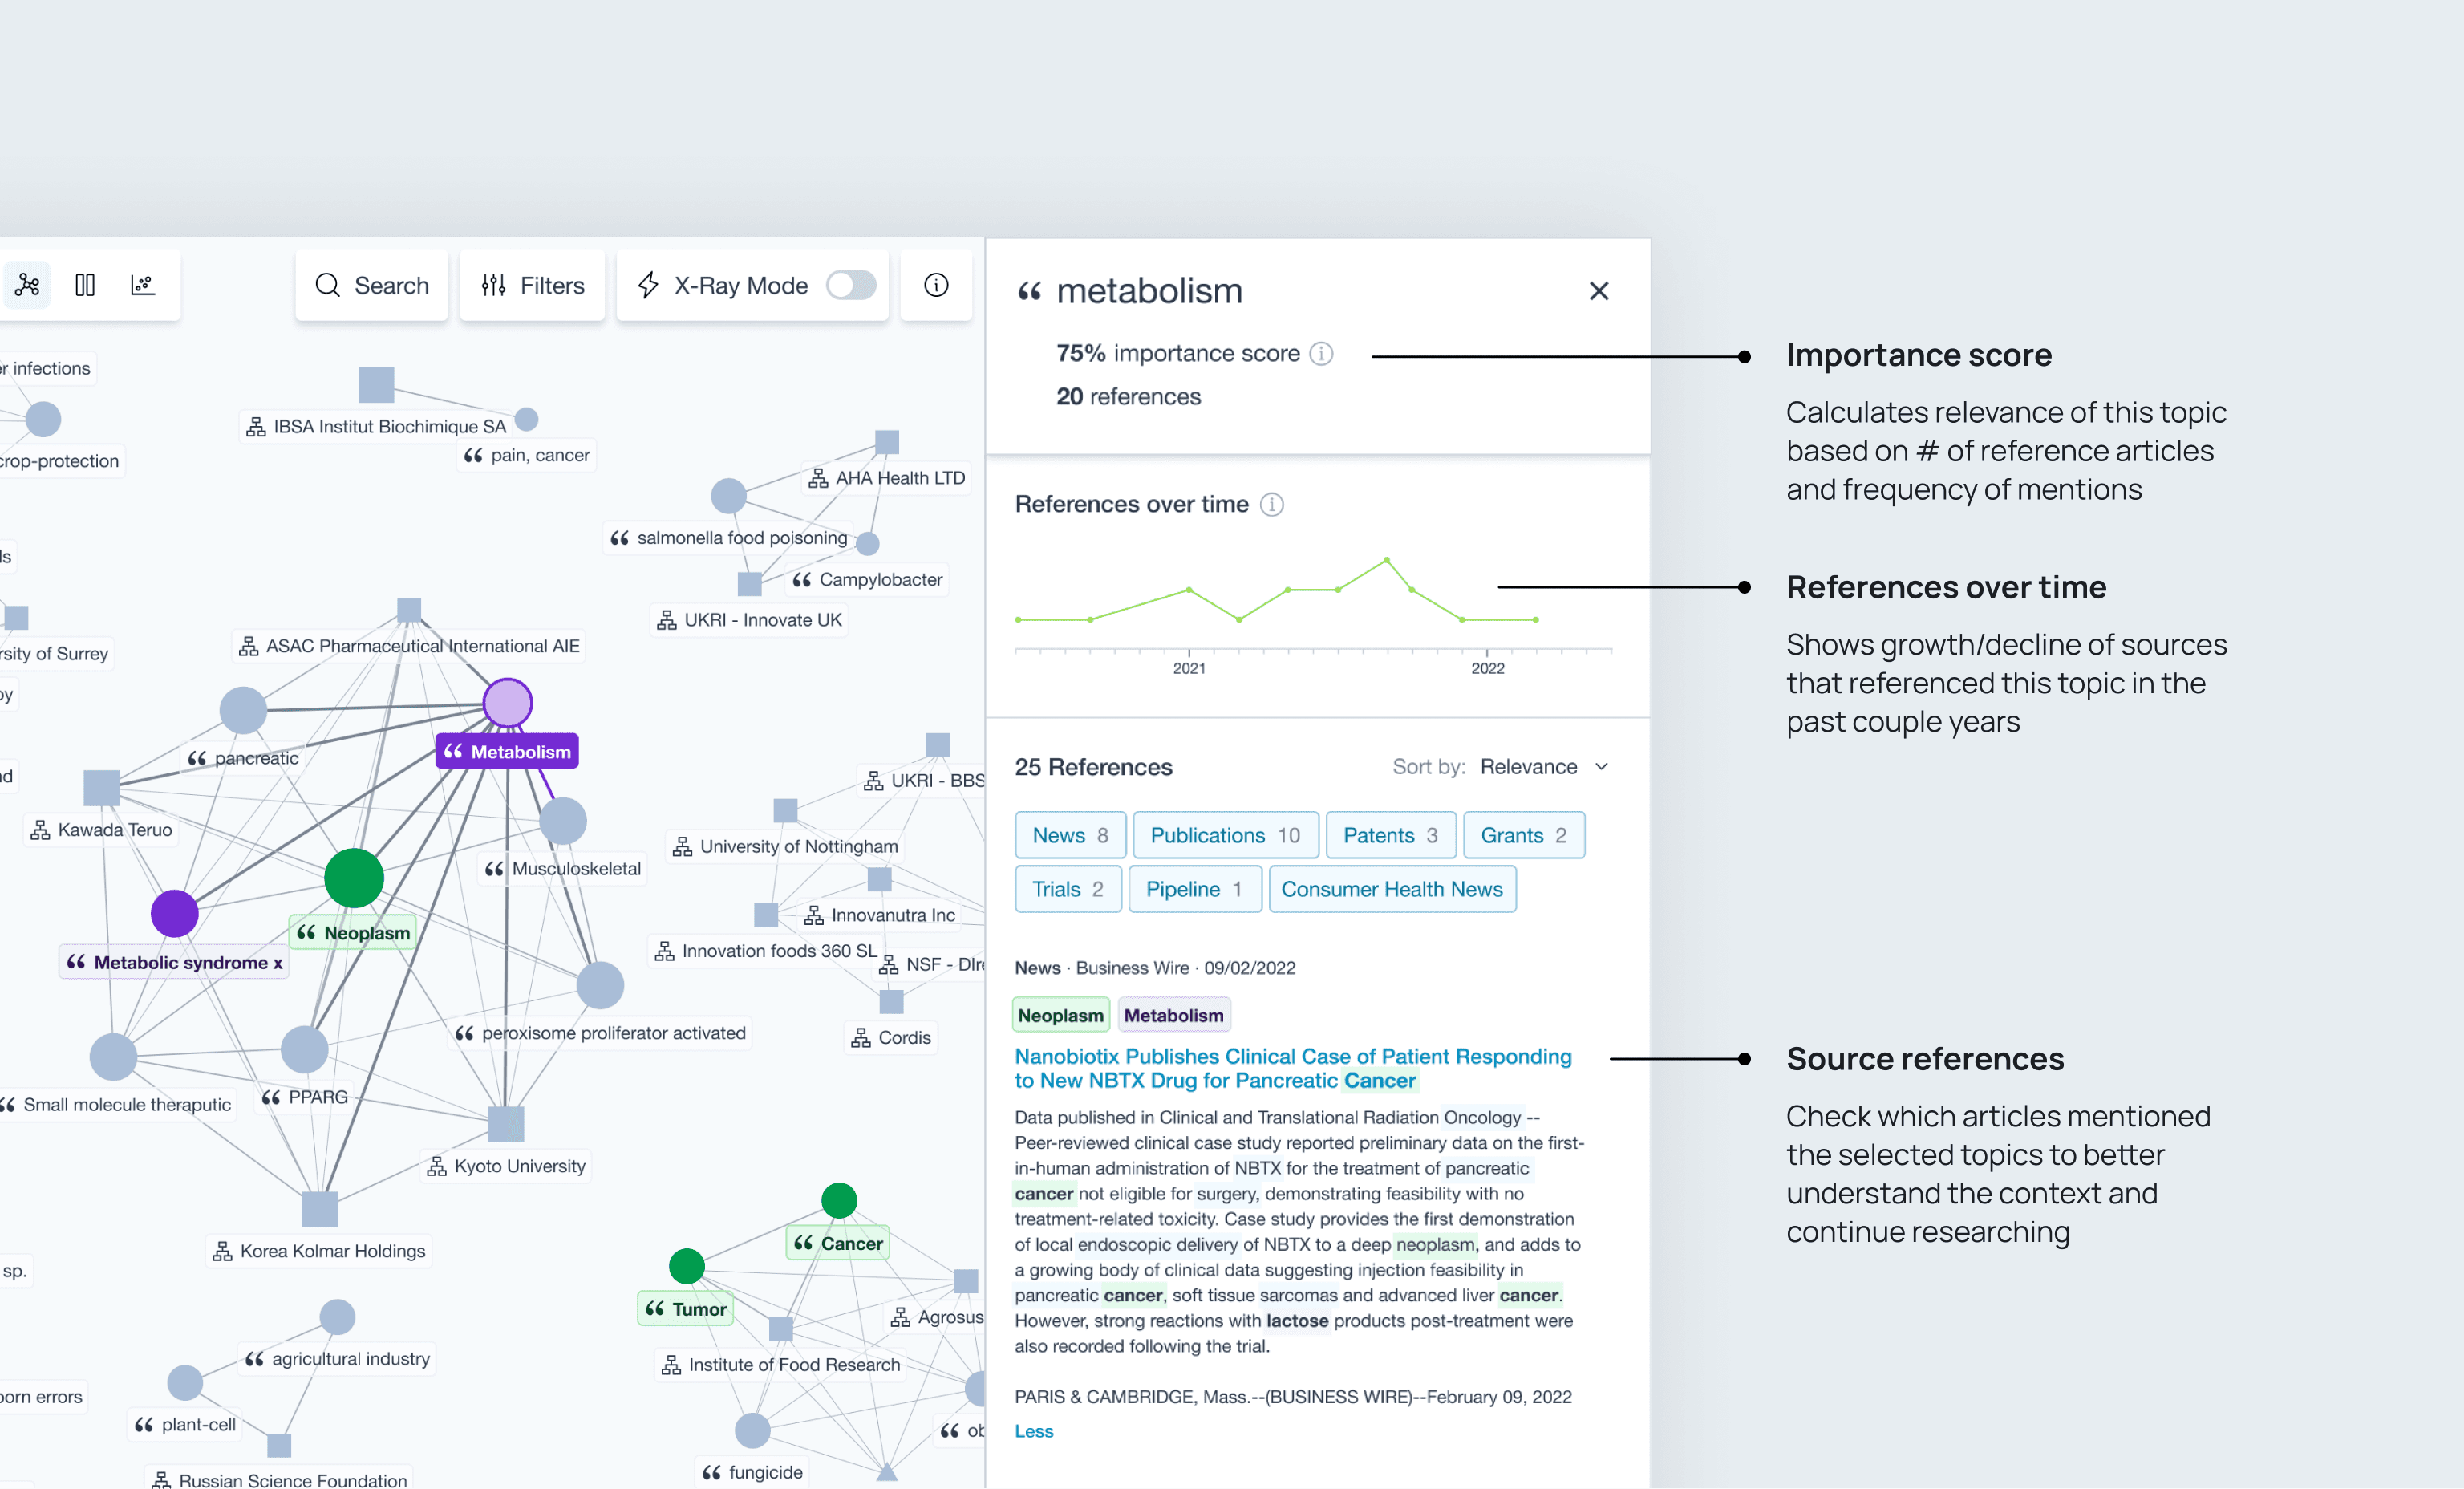Open the Sort by Relevance dropdown

[1543, 767]
